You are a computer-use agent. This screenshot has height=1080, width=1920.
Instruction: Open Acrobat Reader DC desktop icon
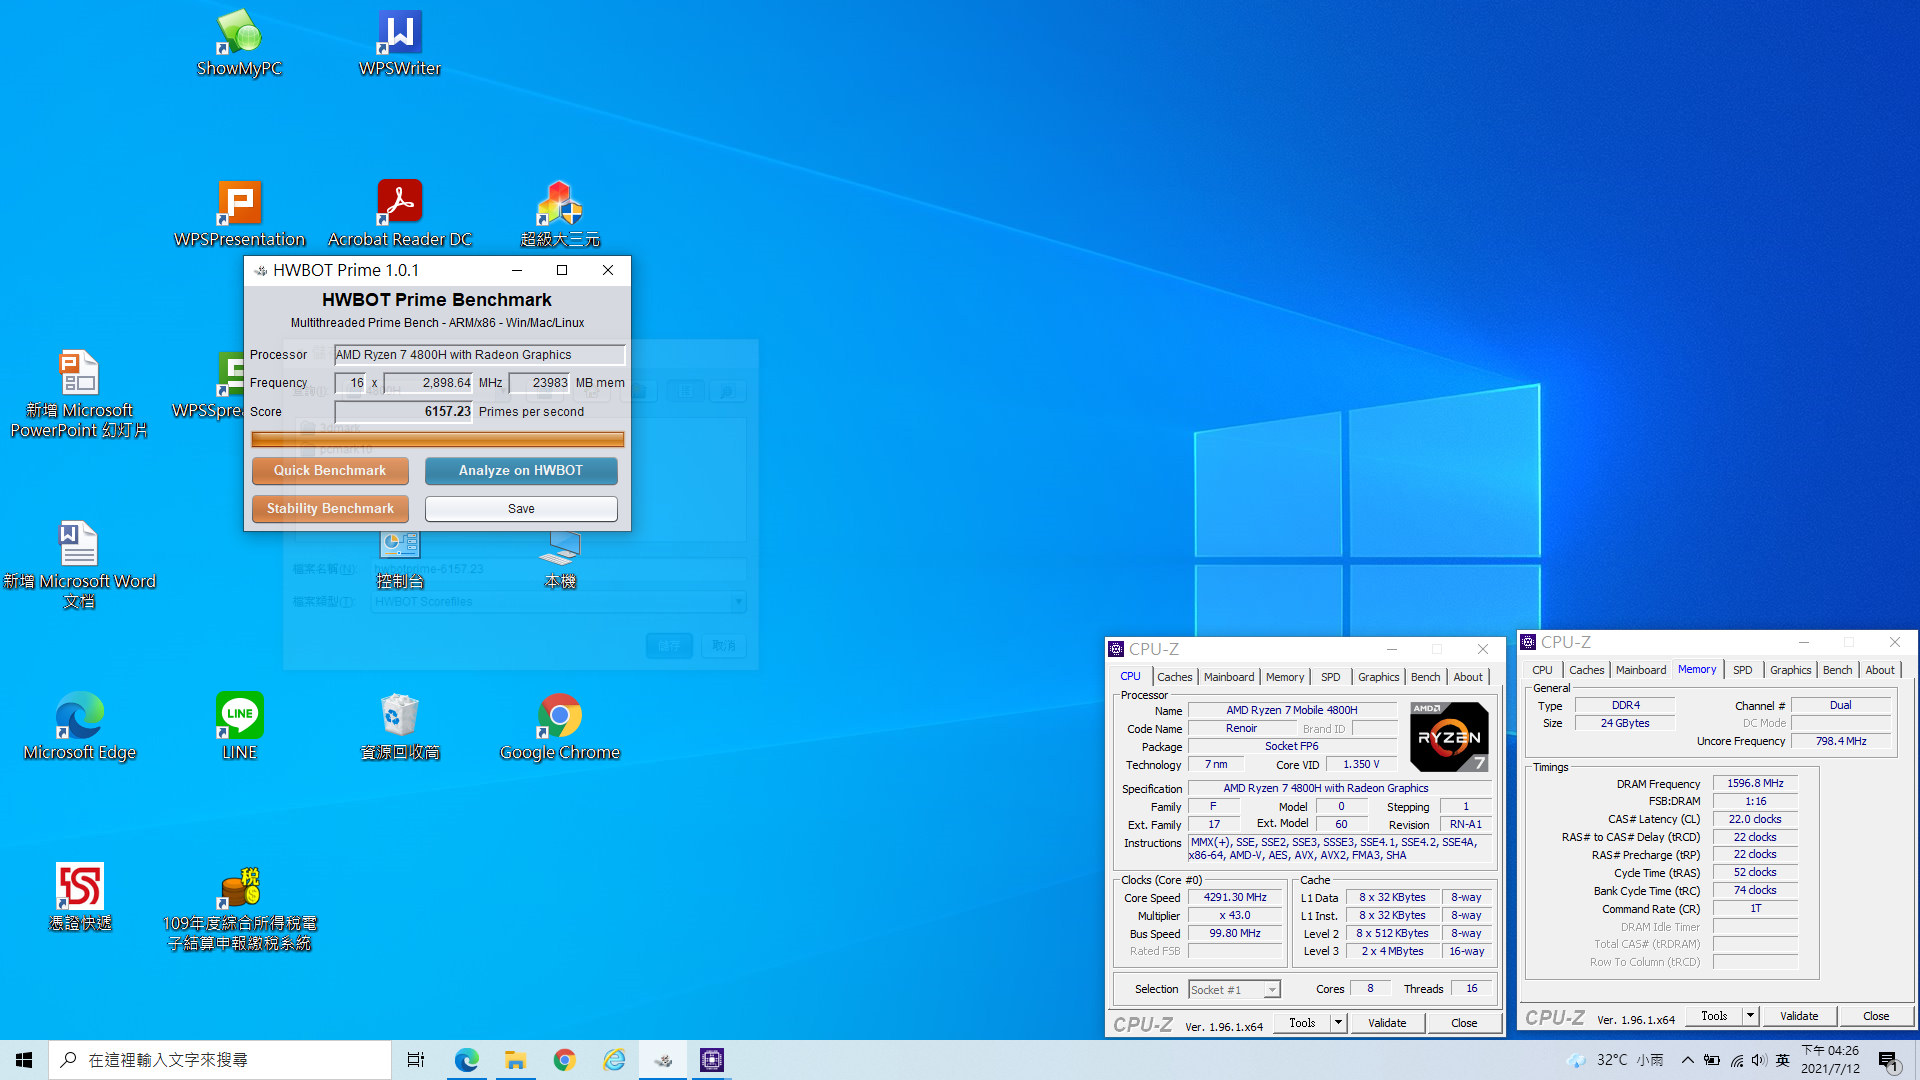pos(400,214)
